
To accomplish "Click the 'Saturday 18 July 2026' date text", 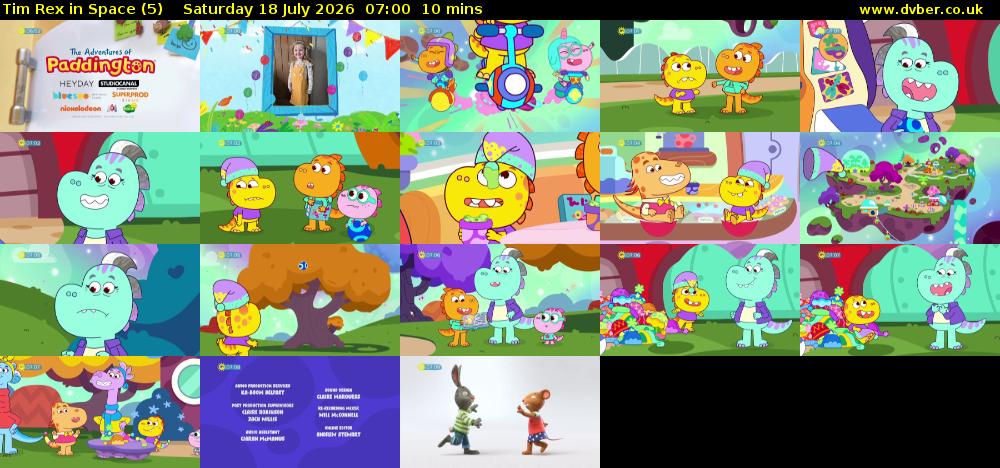I will (x=270, y=9).
